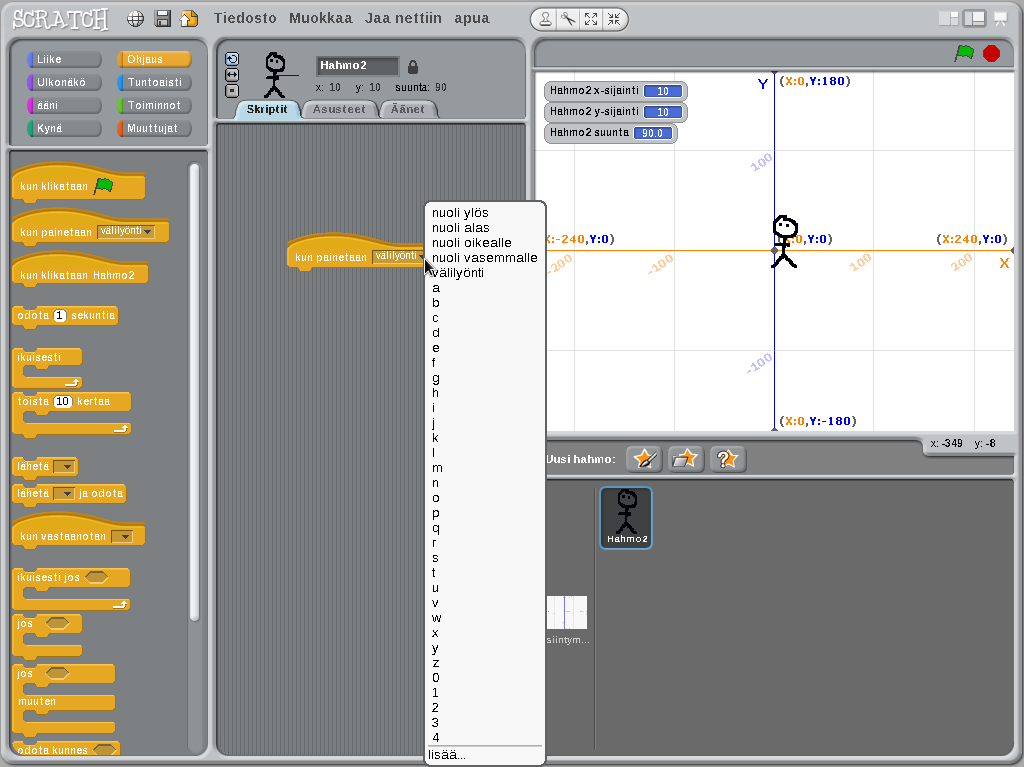Save project with the floppy disk icon
The image size is (1024, 767).
point(163,18)
